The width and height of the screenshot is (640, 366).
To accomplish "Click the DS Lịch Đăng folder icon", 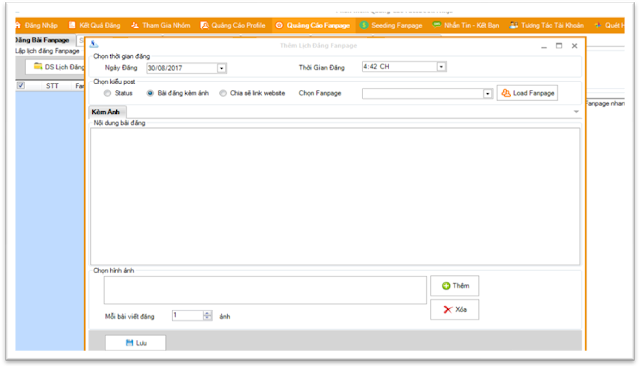I will click(x=38, y=67).
